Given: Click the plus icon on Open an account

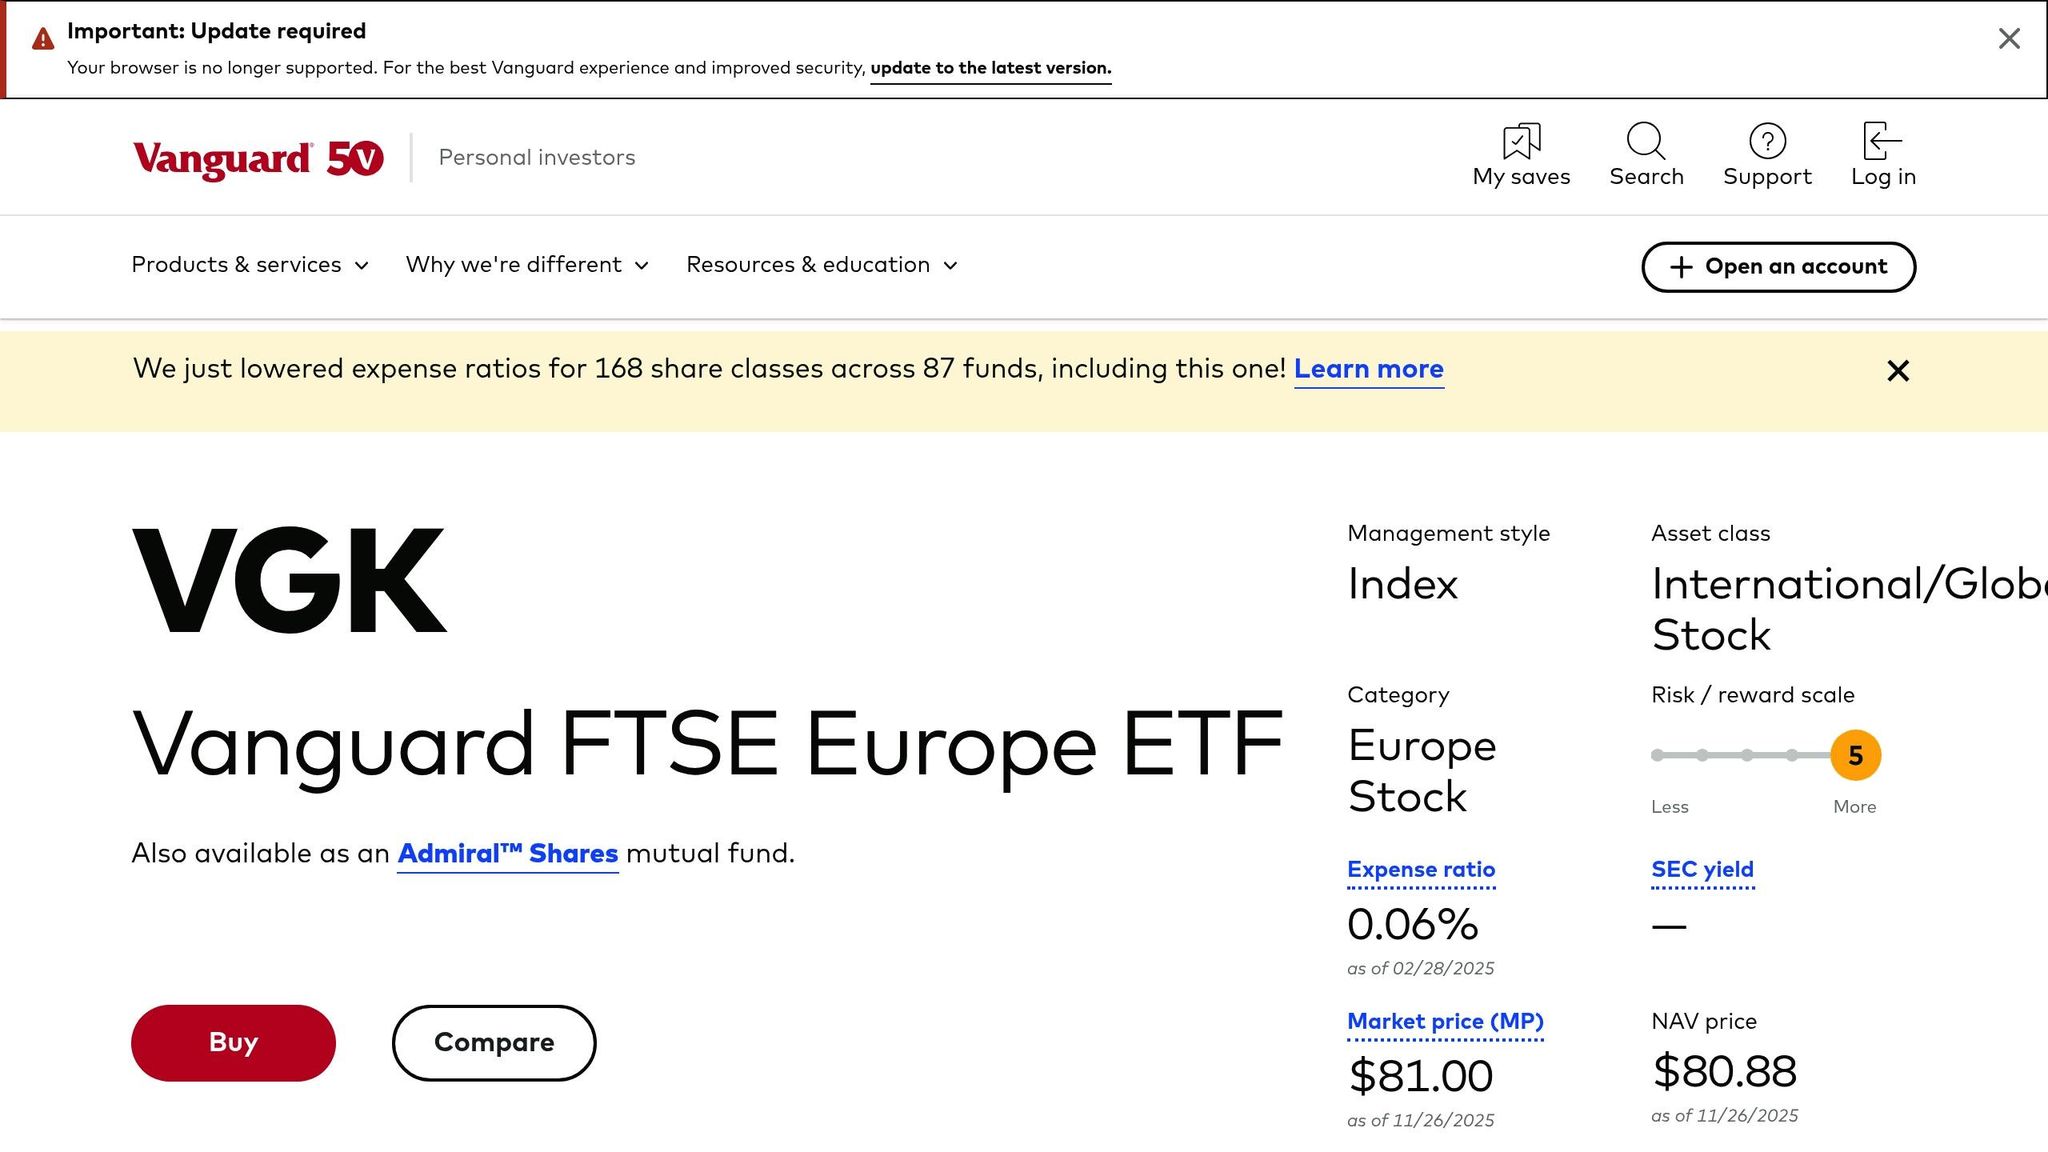Looking at the screenshot, I should click(1679, 267).
